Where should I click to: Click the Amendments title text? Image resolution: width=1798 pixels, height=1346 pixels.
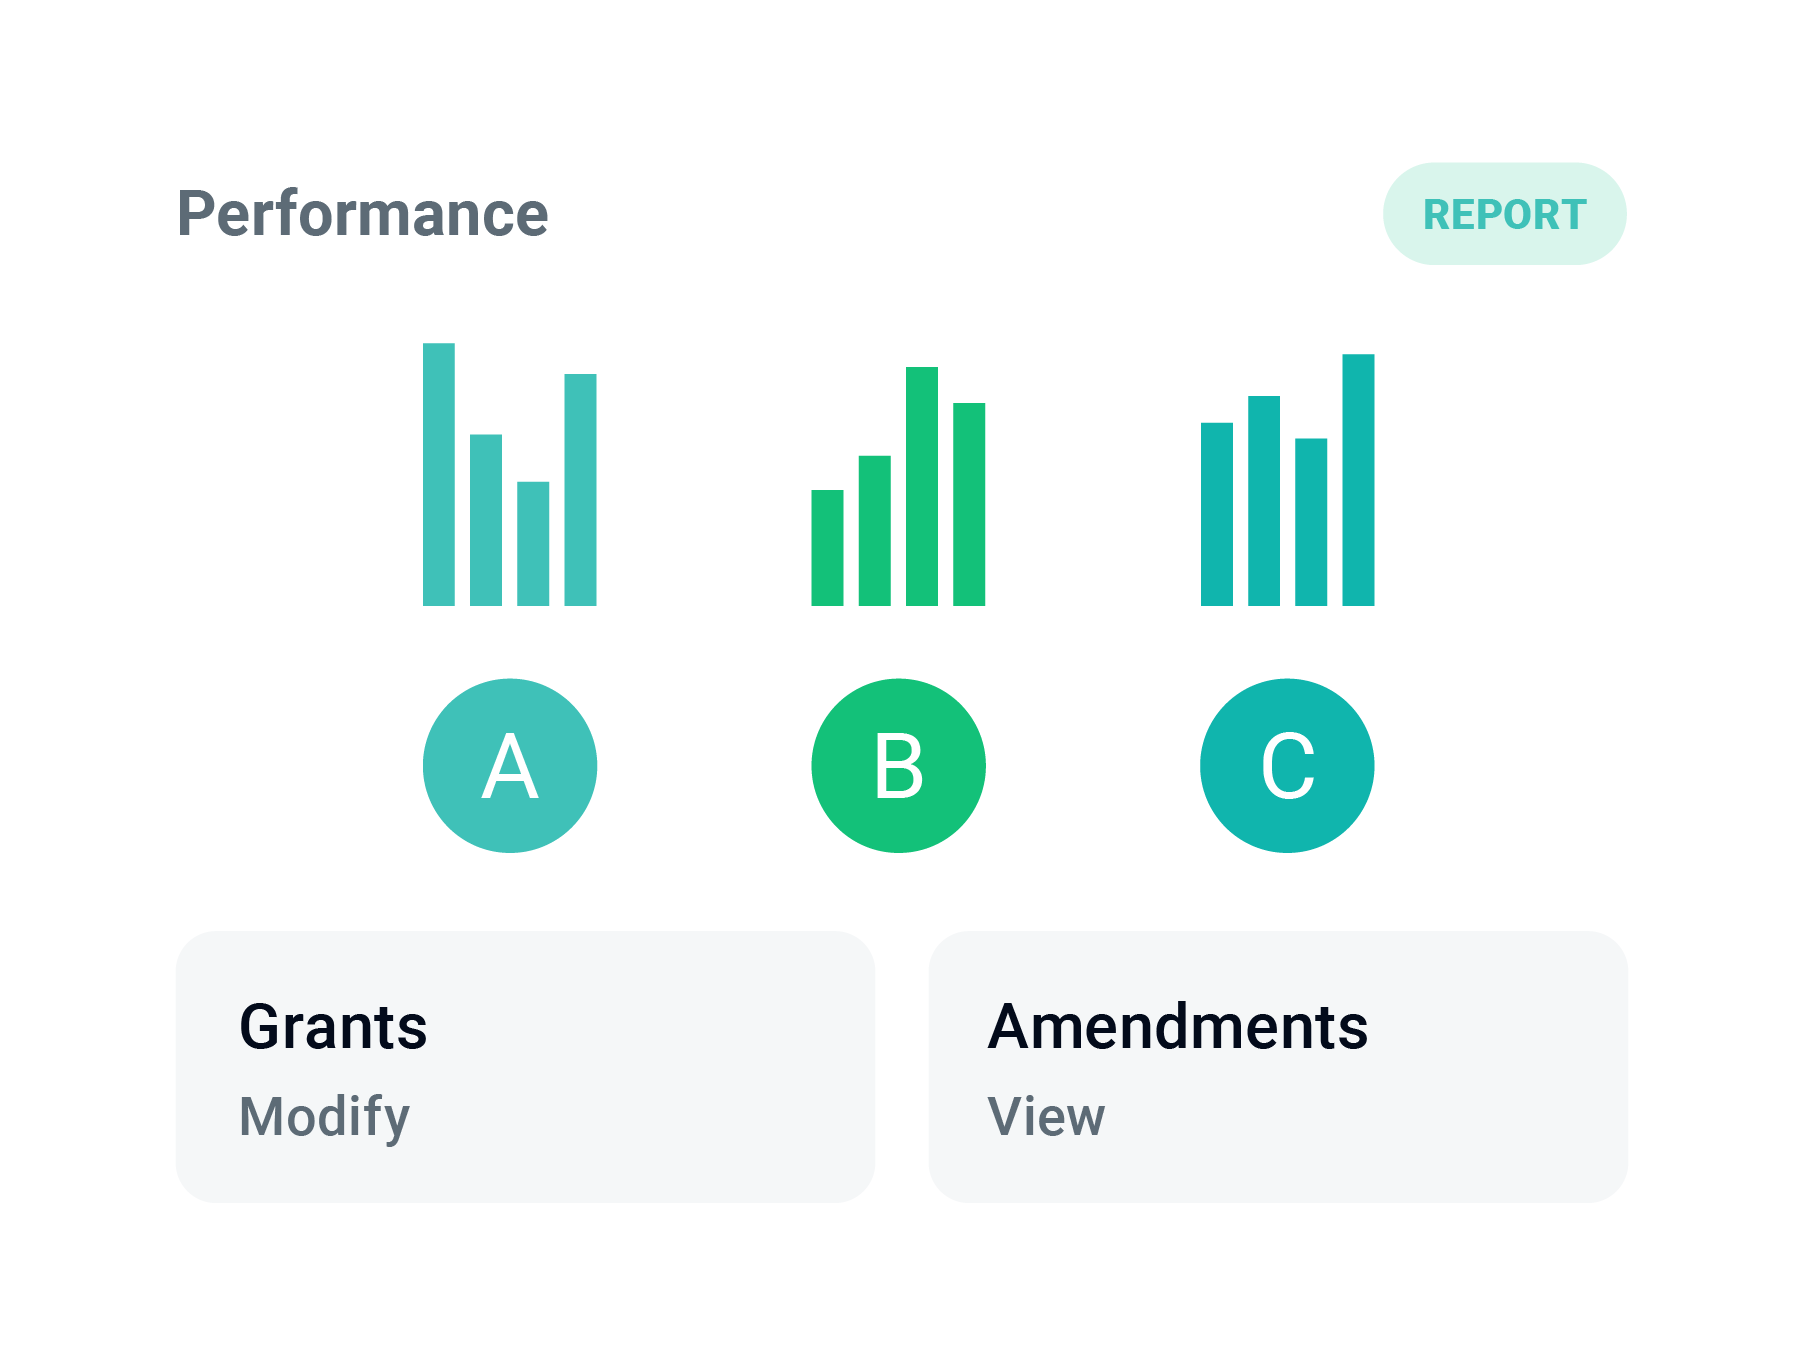pyautogui.click(x=1178, y=1027)
